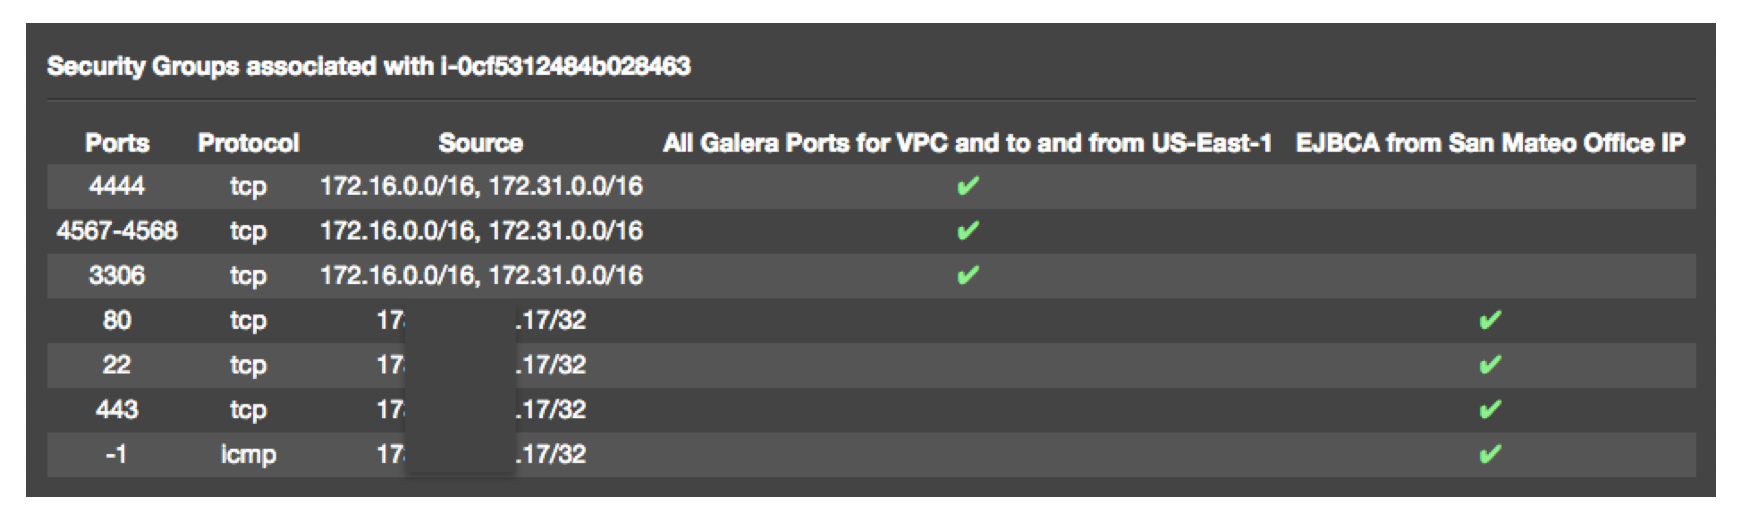Click the All Galera Ports column header
Image resolution: width=1742 pixels, height=526 pixels.
pyautogui.click(x=966, y=143)
